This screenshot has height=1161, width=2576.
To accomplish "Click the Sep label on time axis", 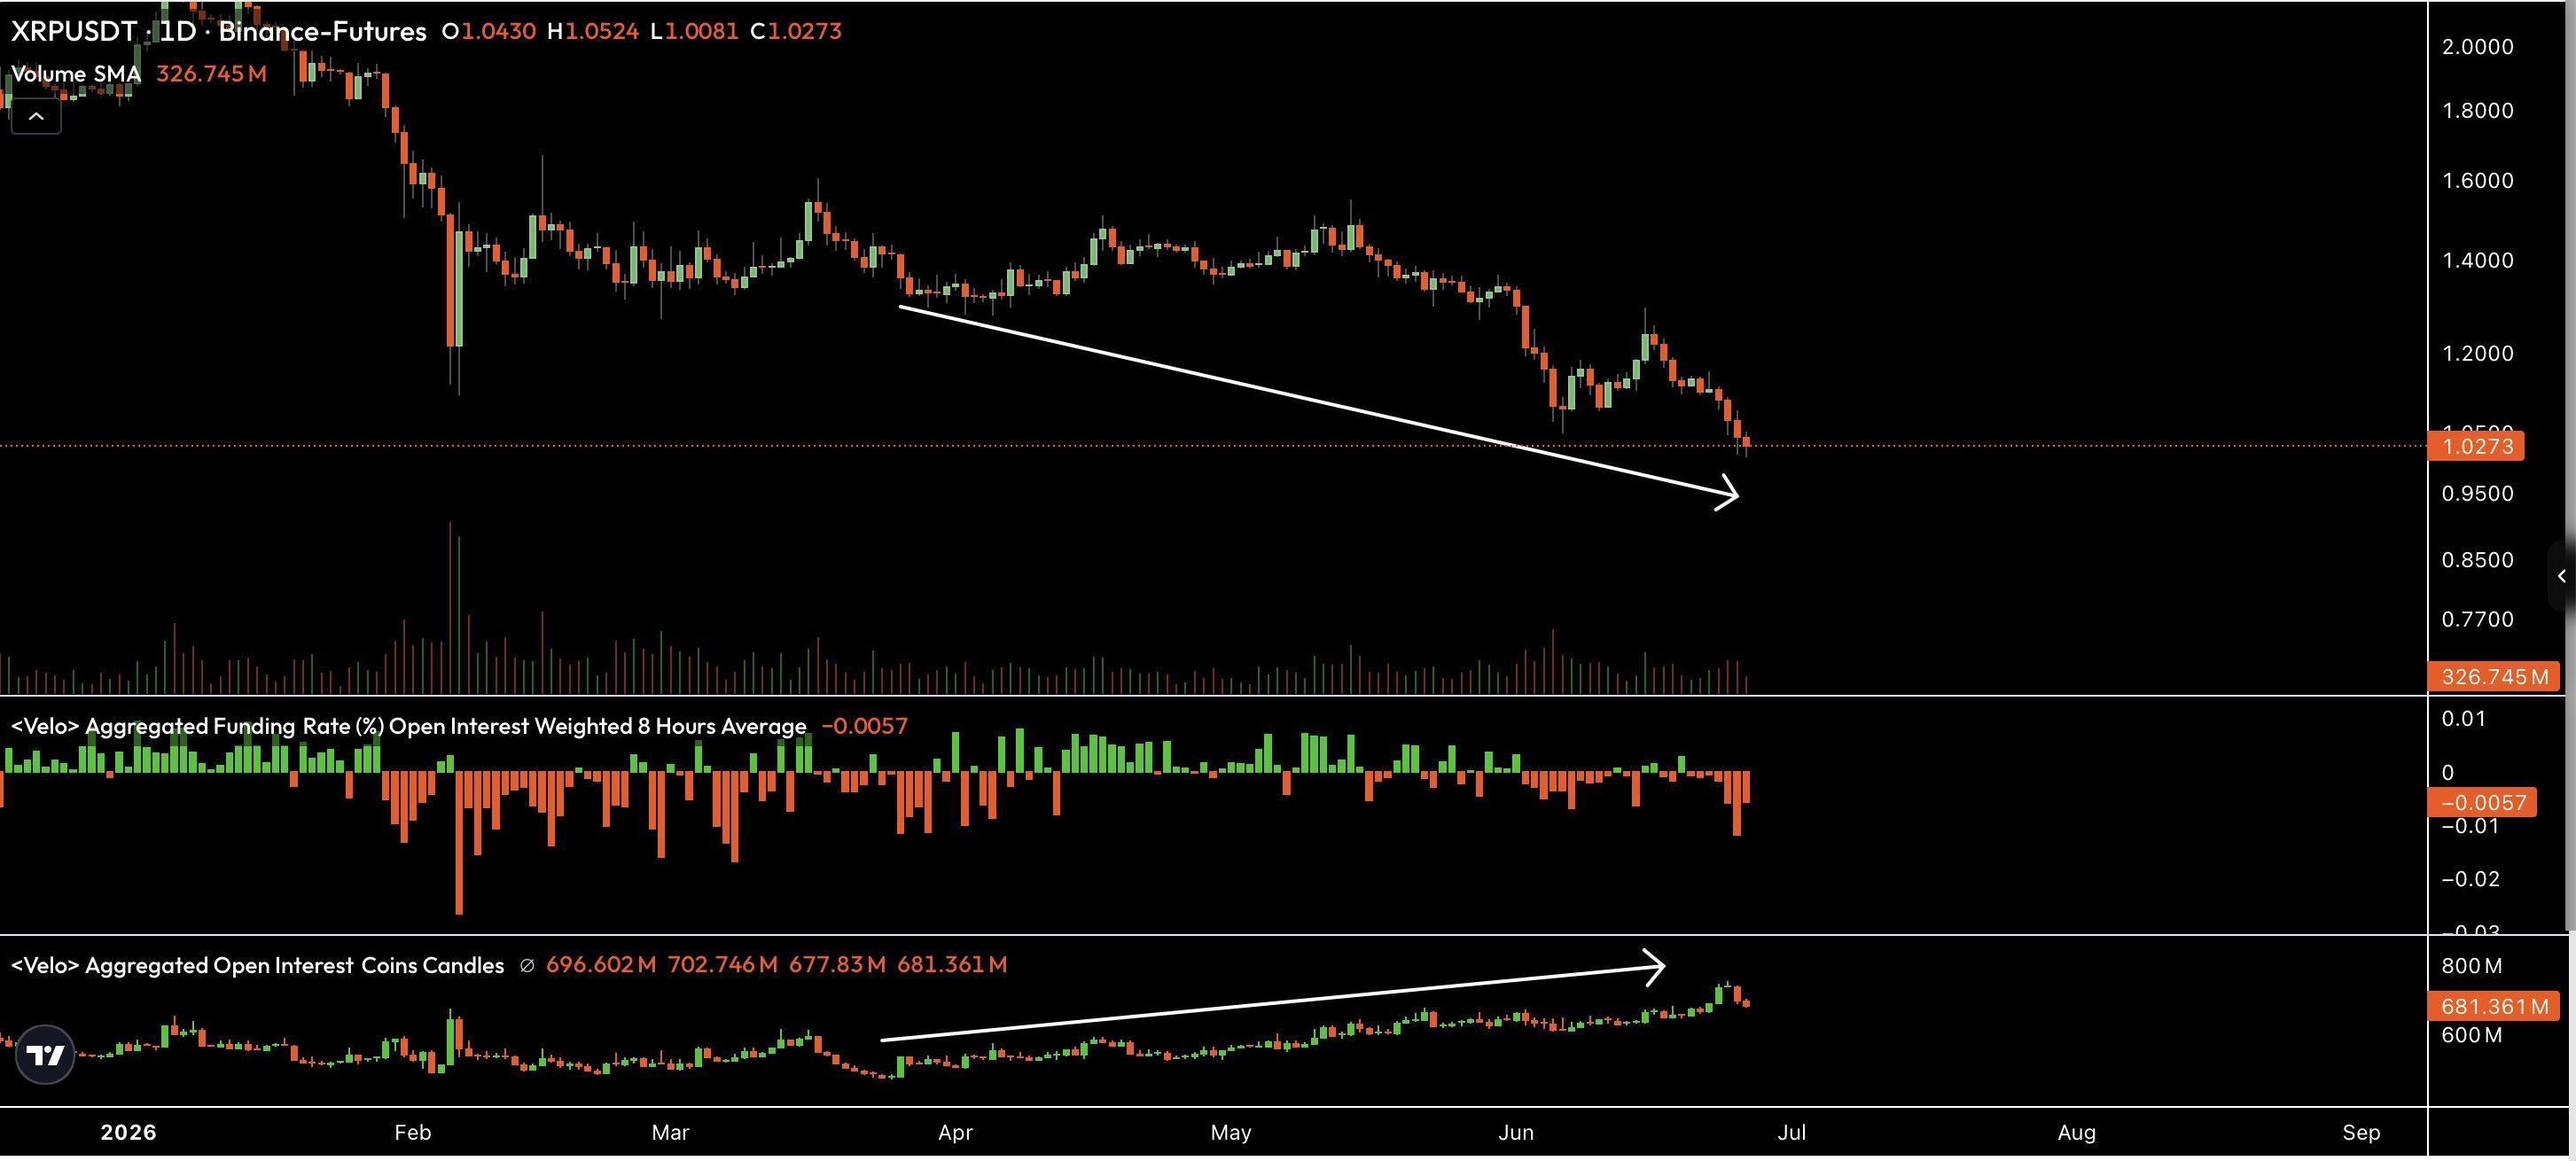I will (2361, 1132).
